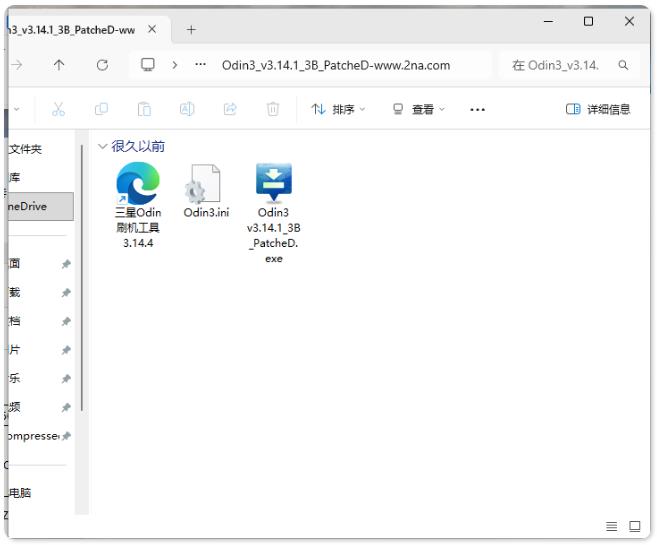Minimize the File Explorer window
Screen dimensions: 657x545
(548, 21)
